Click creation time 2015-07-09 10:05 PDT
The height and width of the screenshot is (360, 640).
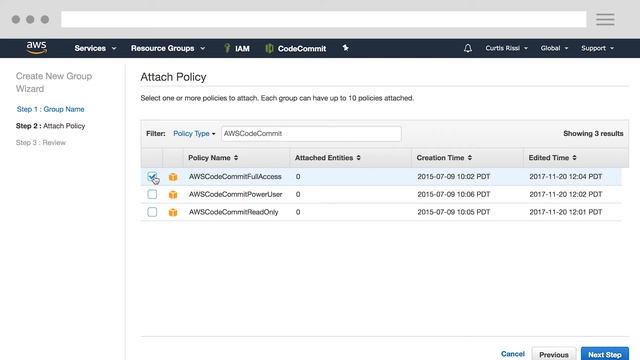click(x=453, y=212)
